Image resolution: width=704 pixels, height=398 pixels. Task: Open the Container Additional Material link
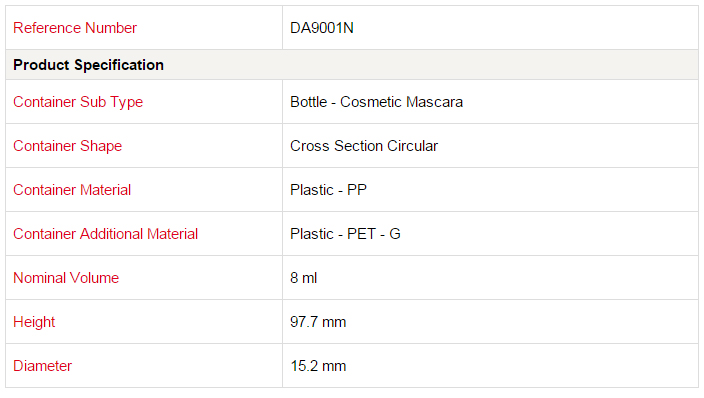[106, 234]
